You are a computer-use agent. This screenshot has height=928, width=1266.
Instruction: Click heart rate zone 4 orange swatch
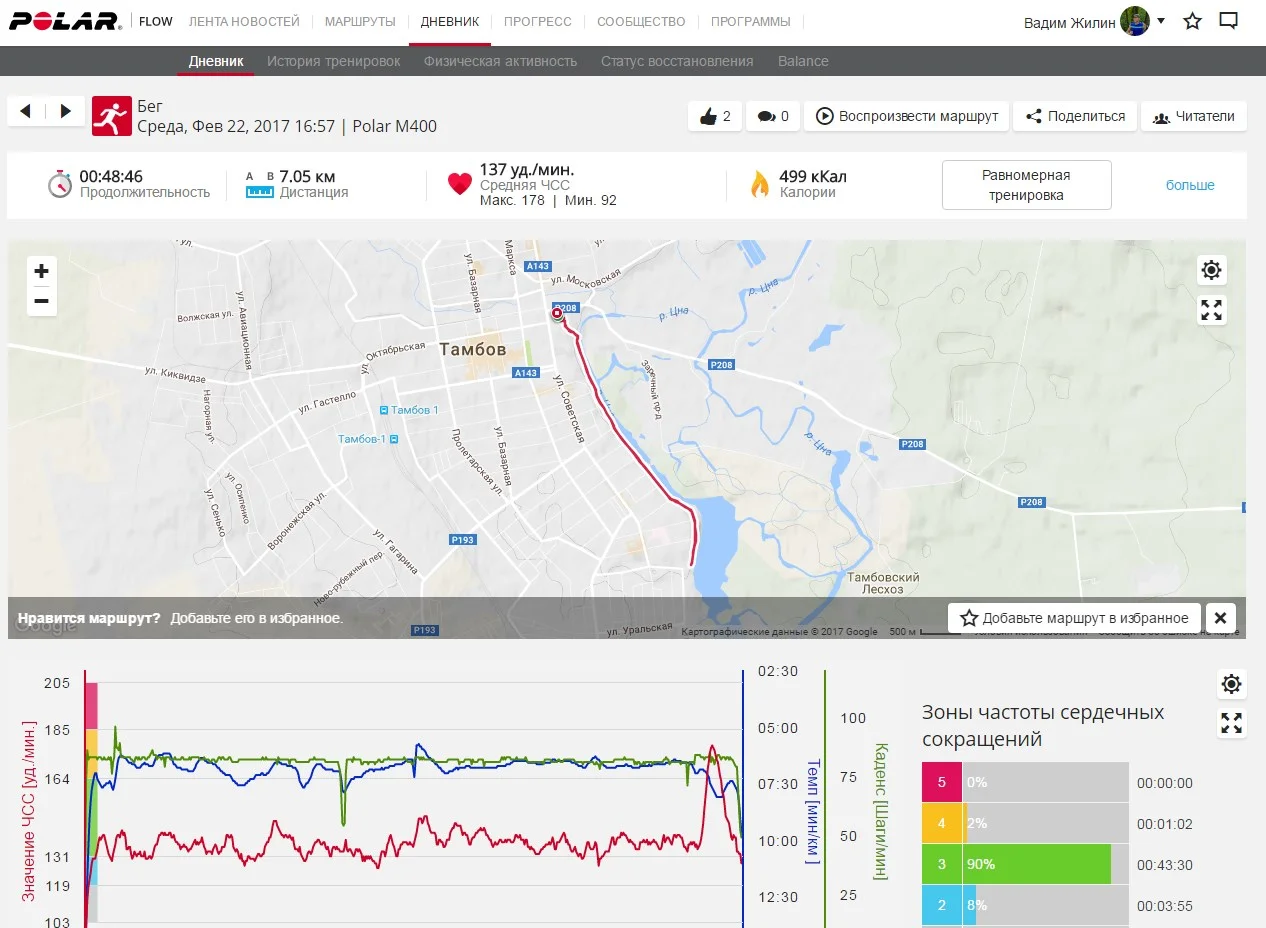pyautogui.click(x=942, y=823)
